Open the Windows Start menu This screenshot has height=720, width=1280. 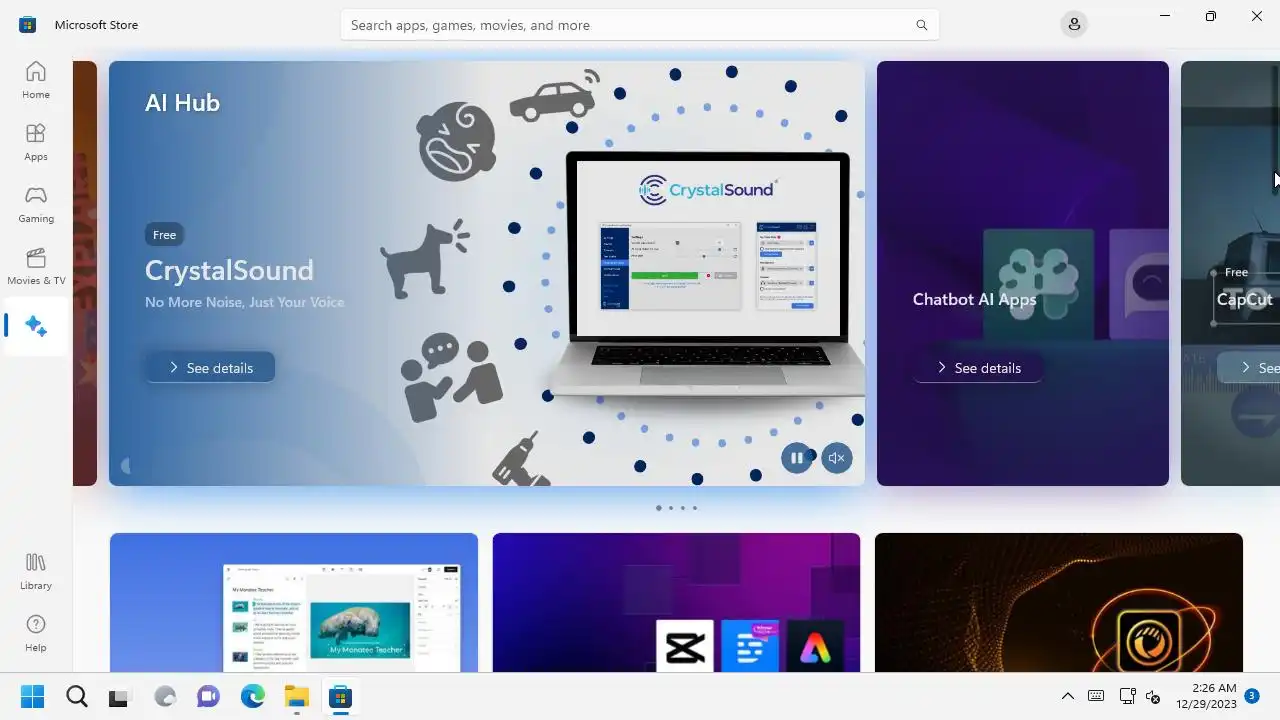tap(32, 697)
